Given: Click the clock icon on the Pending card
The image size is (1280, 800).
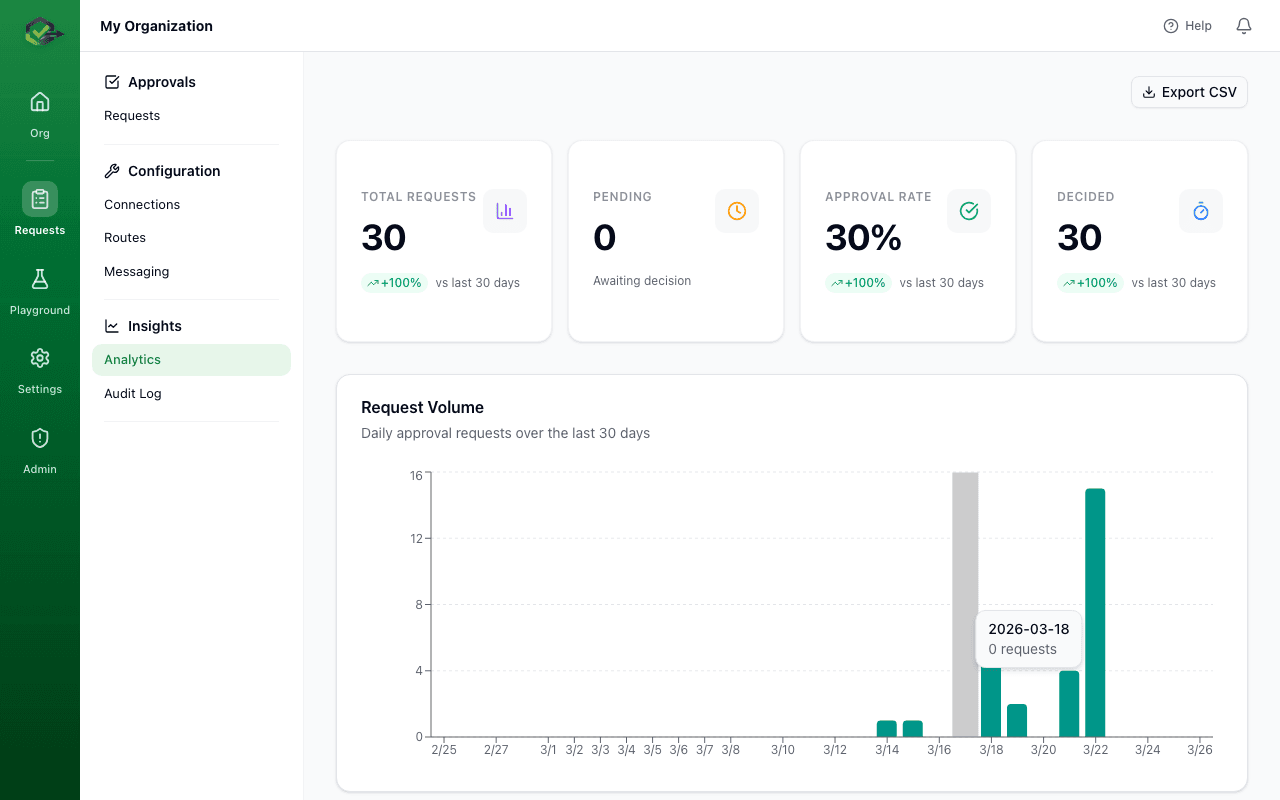Looking at the screenshot, I should (736, 210).
